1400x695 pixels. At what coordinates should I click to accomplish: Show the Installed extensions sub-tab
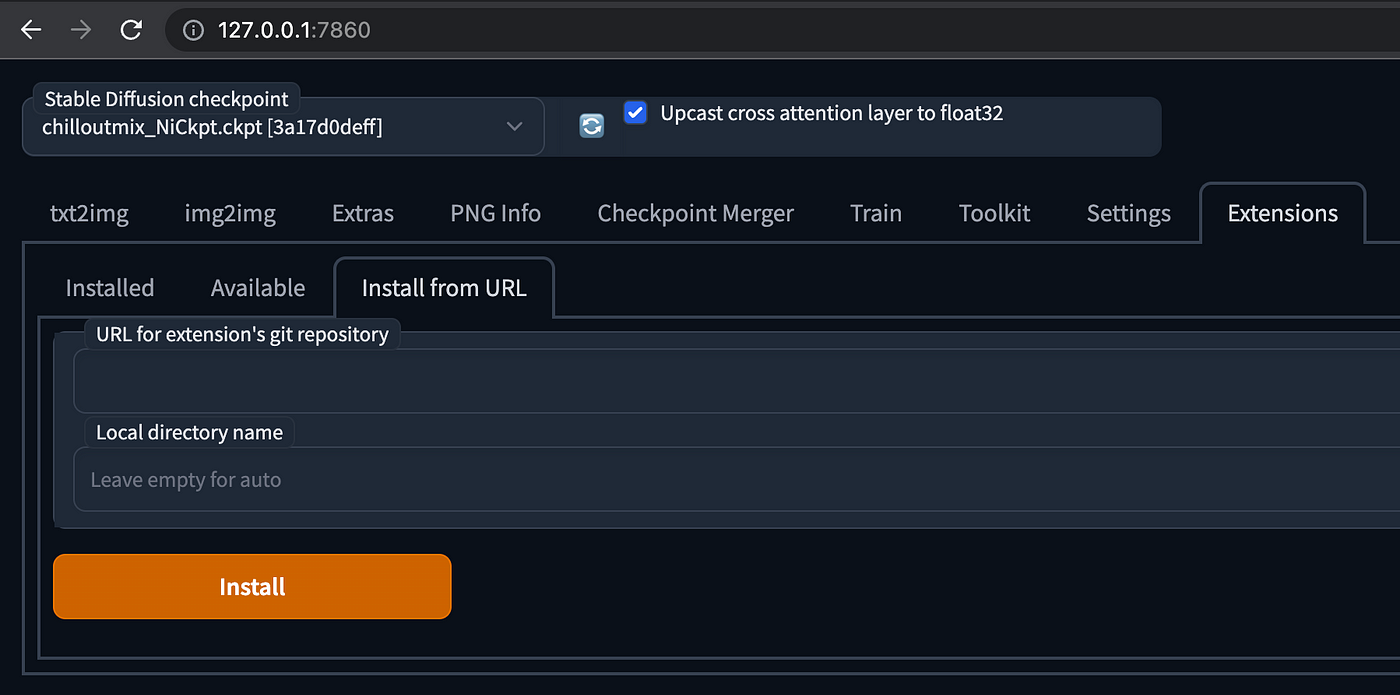[x=110, y=288]
